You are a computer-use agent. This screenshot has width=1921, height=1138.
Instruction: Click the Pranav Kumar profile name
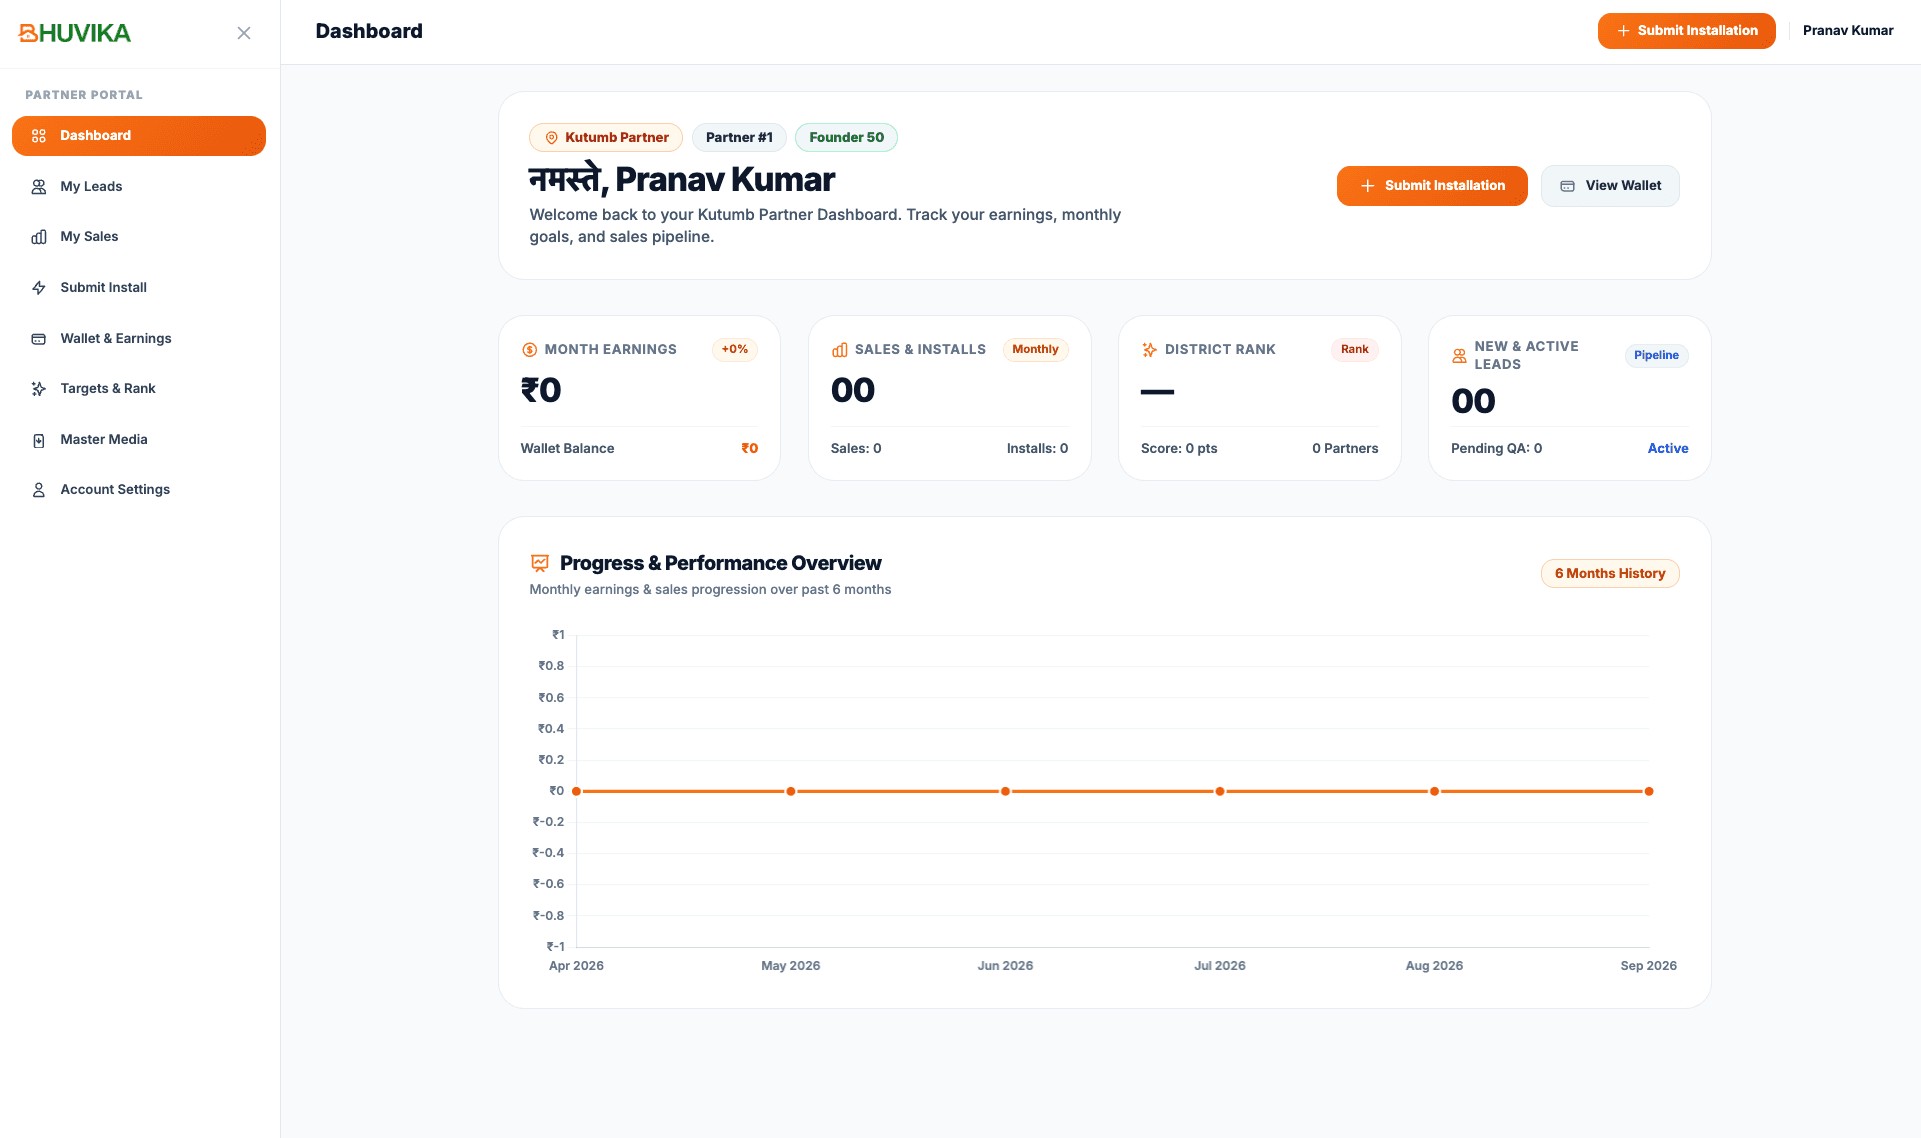[x=1848, y=31]
